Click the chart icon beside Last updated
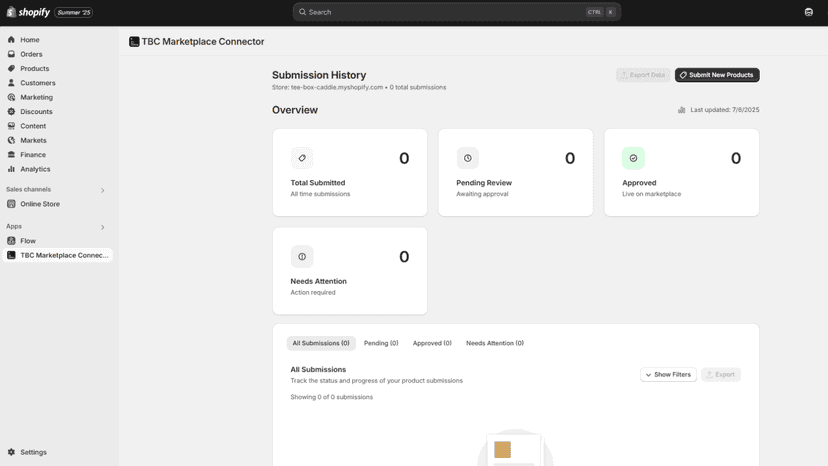The image size is (828, 466). (x=681, y=110)
